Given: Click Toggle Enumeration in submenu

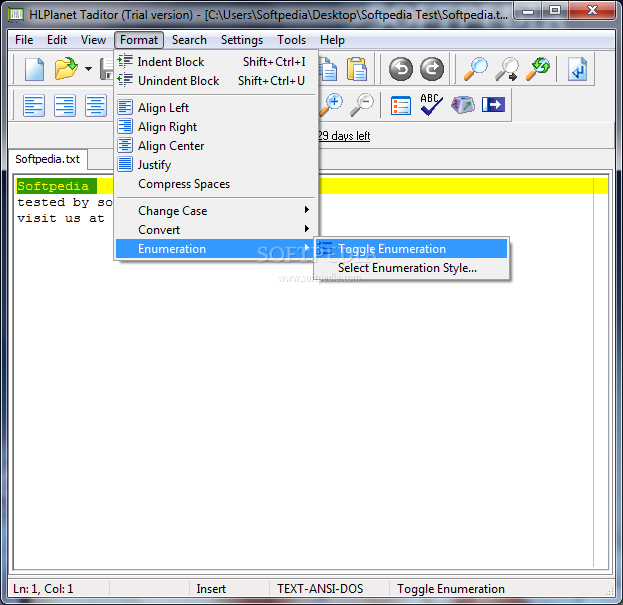Looking at the screenshot, I should (411, 249).
